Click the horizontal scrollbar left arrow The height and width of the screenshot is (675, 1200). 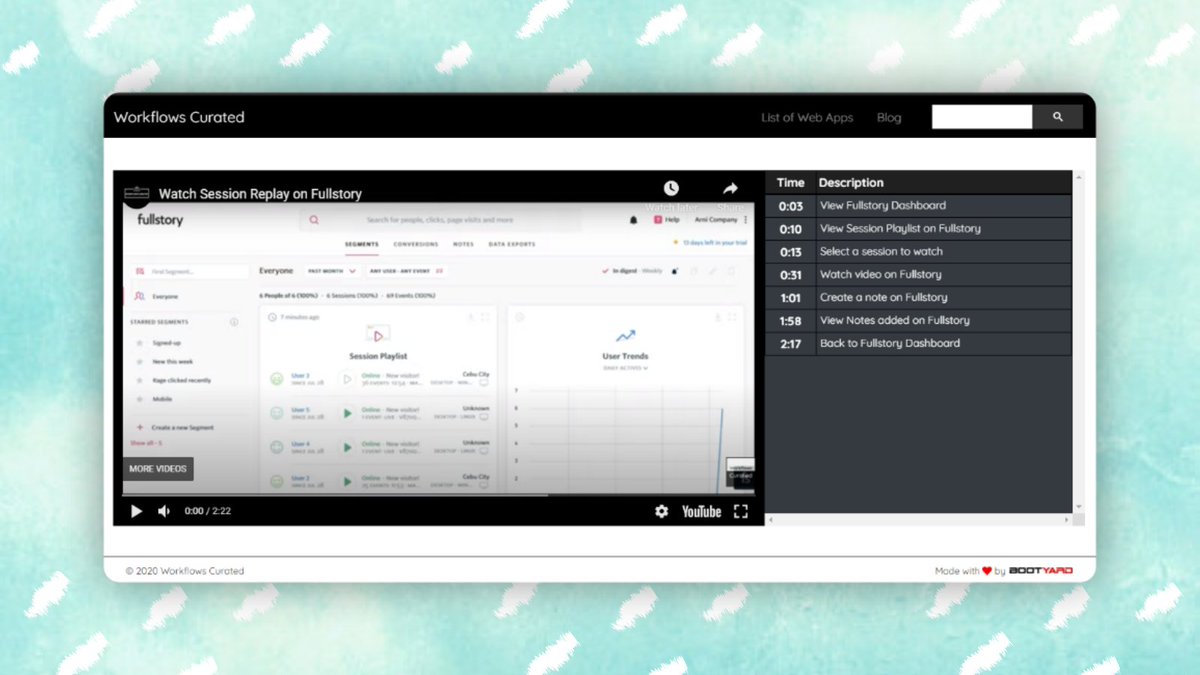pyautogui.click(x=772, y=520)
